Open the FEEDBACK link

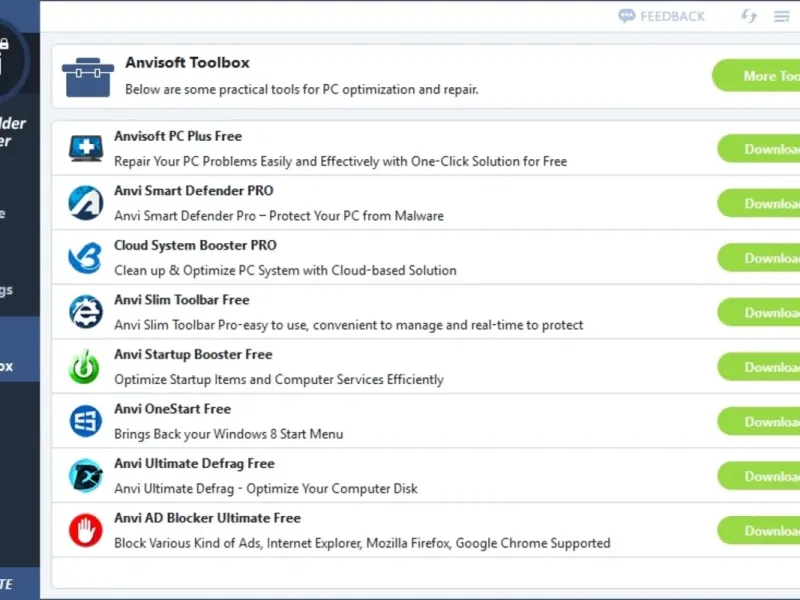pyautogui.click(x=661, y=16)
